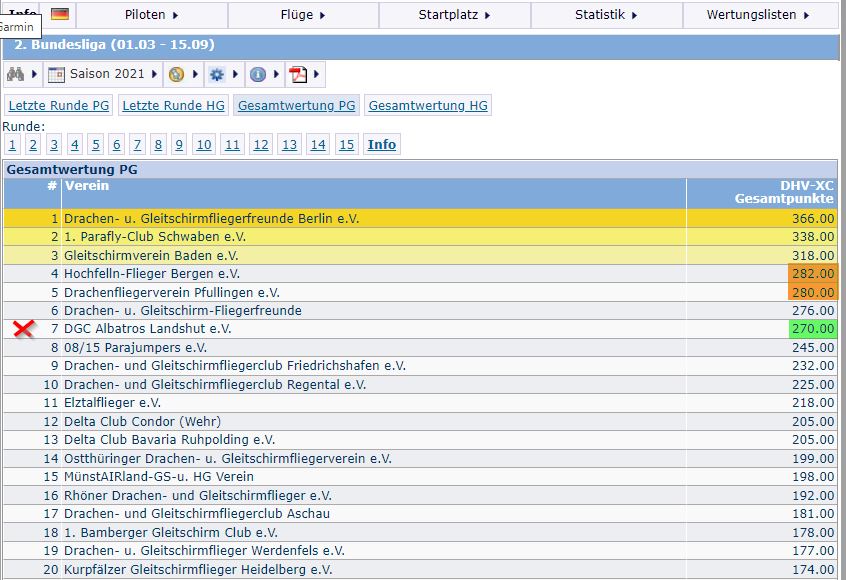Open the globe icon menu
This screenshot has height=580, width=846.
183,74
